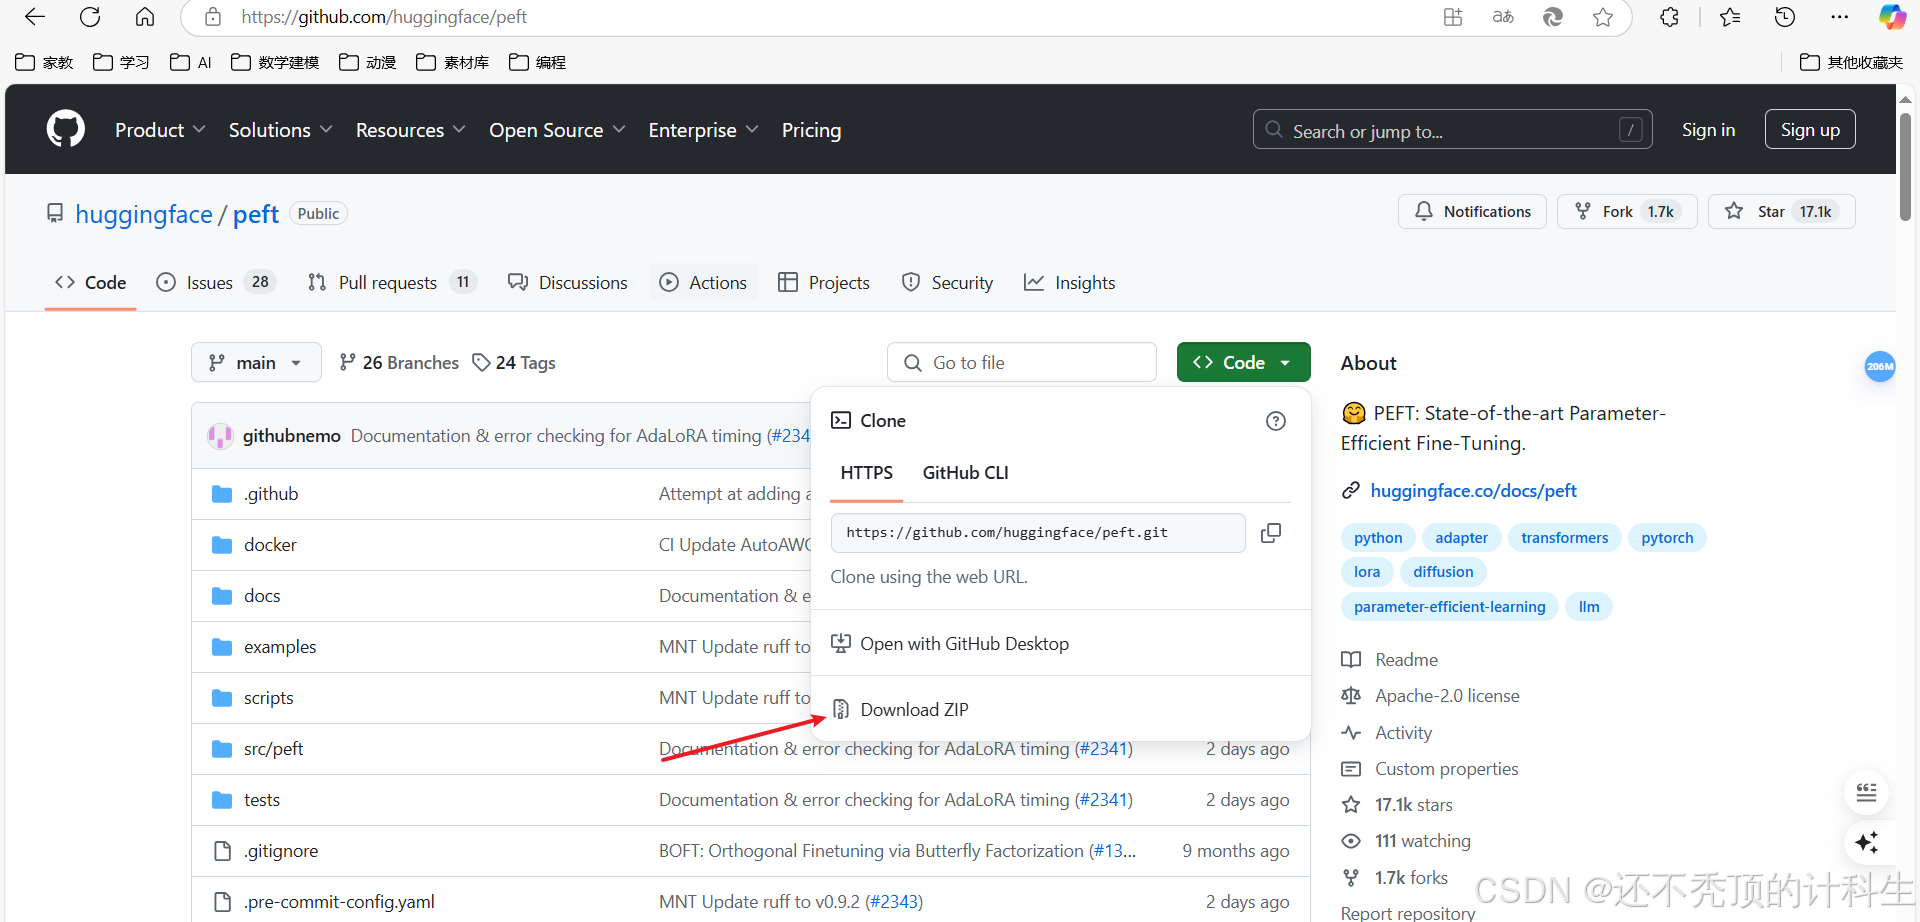This screenshot has height=922, width=1920.
Task: Click the Apache-2.0 license link
Action: (1447, 696)
